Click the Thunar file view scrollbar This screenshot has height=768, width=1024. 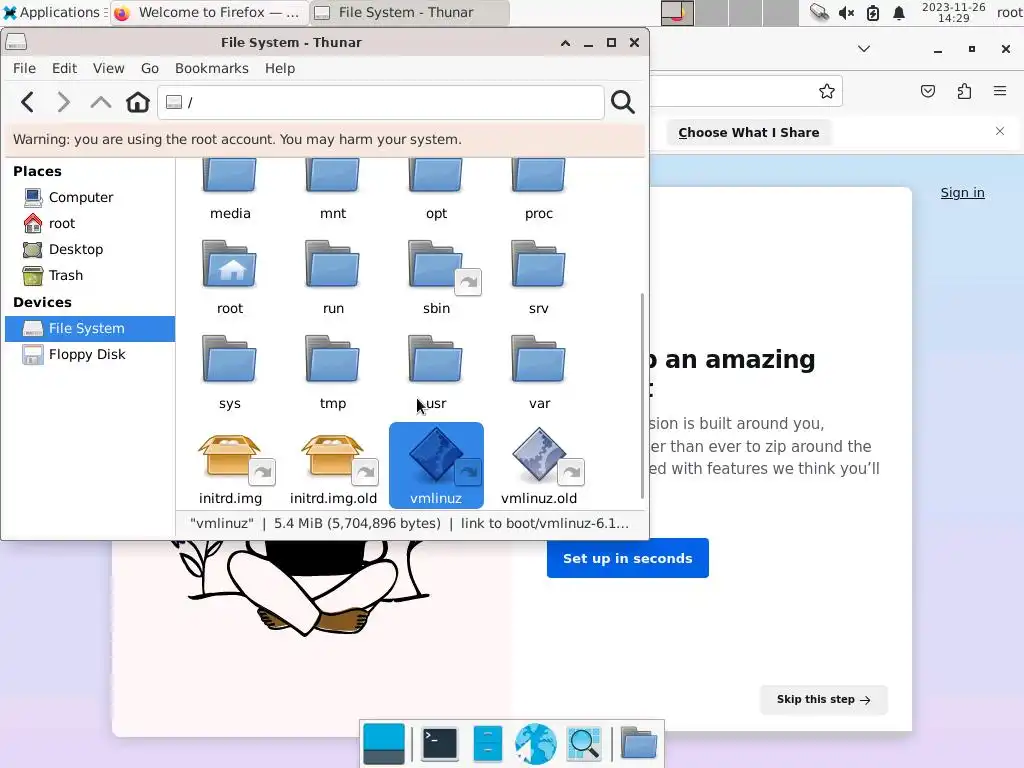pos(642,395)
